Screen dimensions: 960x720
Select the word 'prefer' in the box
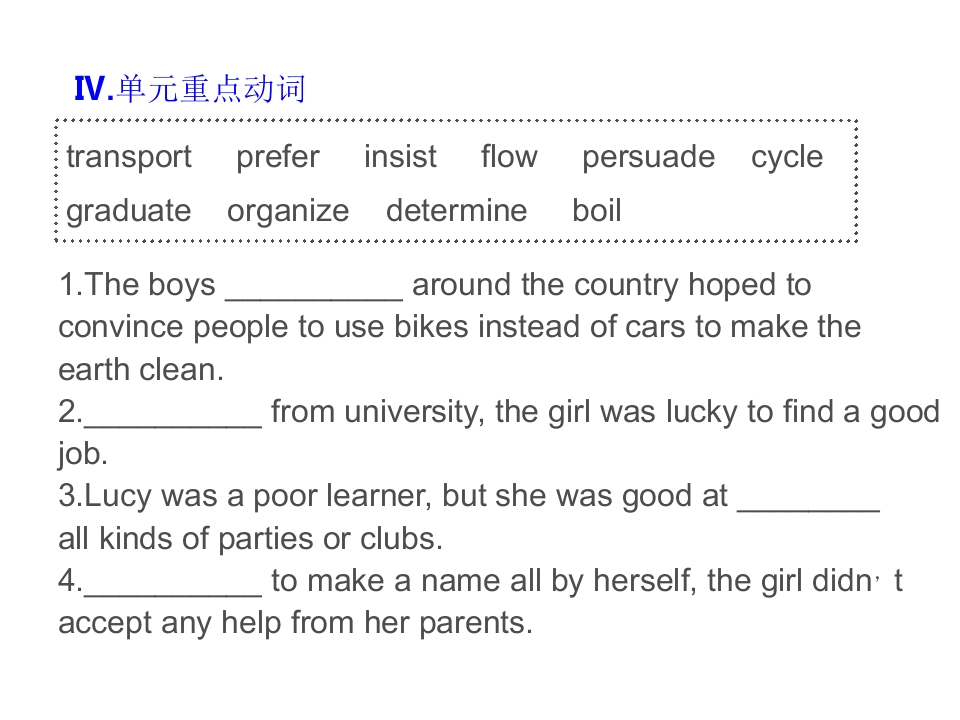coord(278,157)
